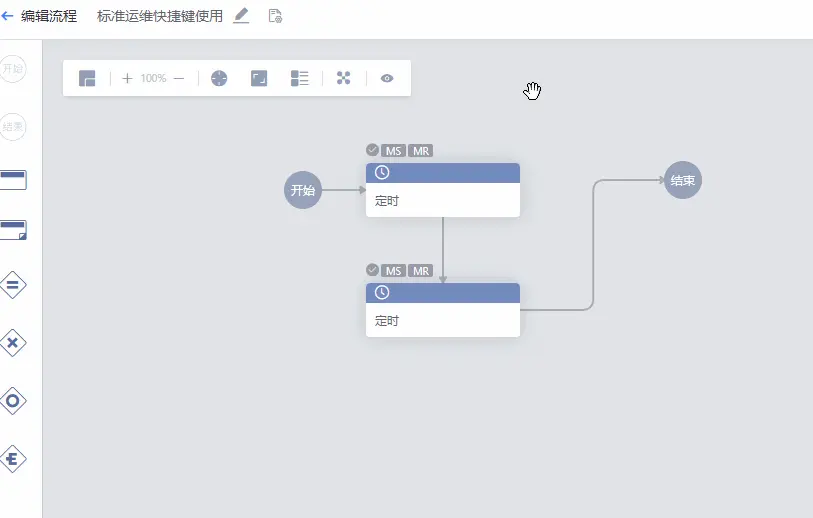Click the square frame-select icon in the toolbar
The width and height of the screenshot is (813, 518).
(259, 78)
